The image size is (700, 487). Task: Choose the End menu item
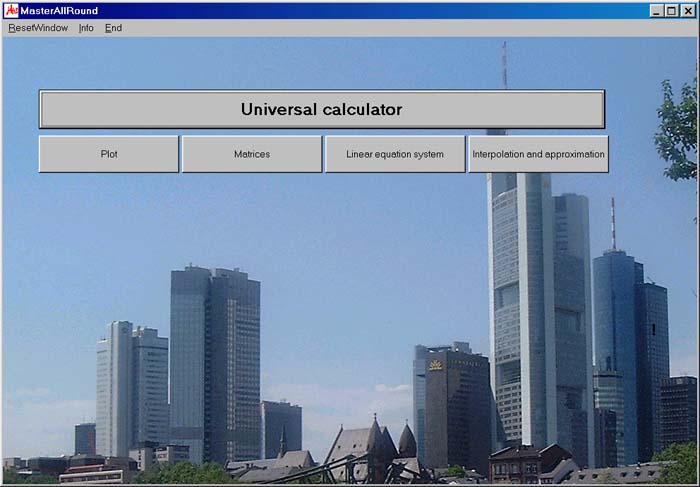113,28
